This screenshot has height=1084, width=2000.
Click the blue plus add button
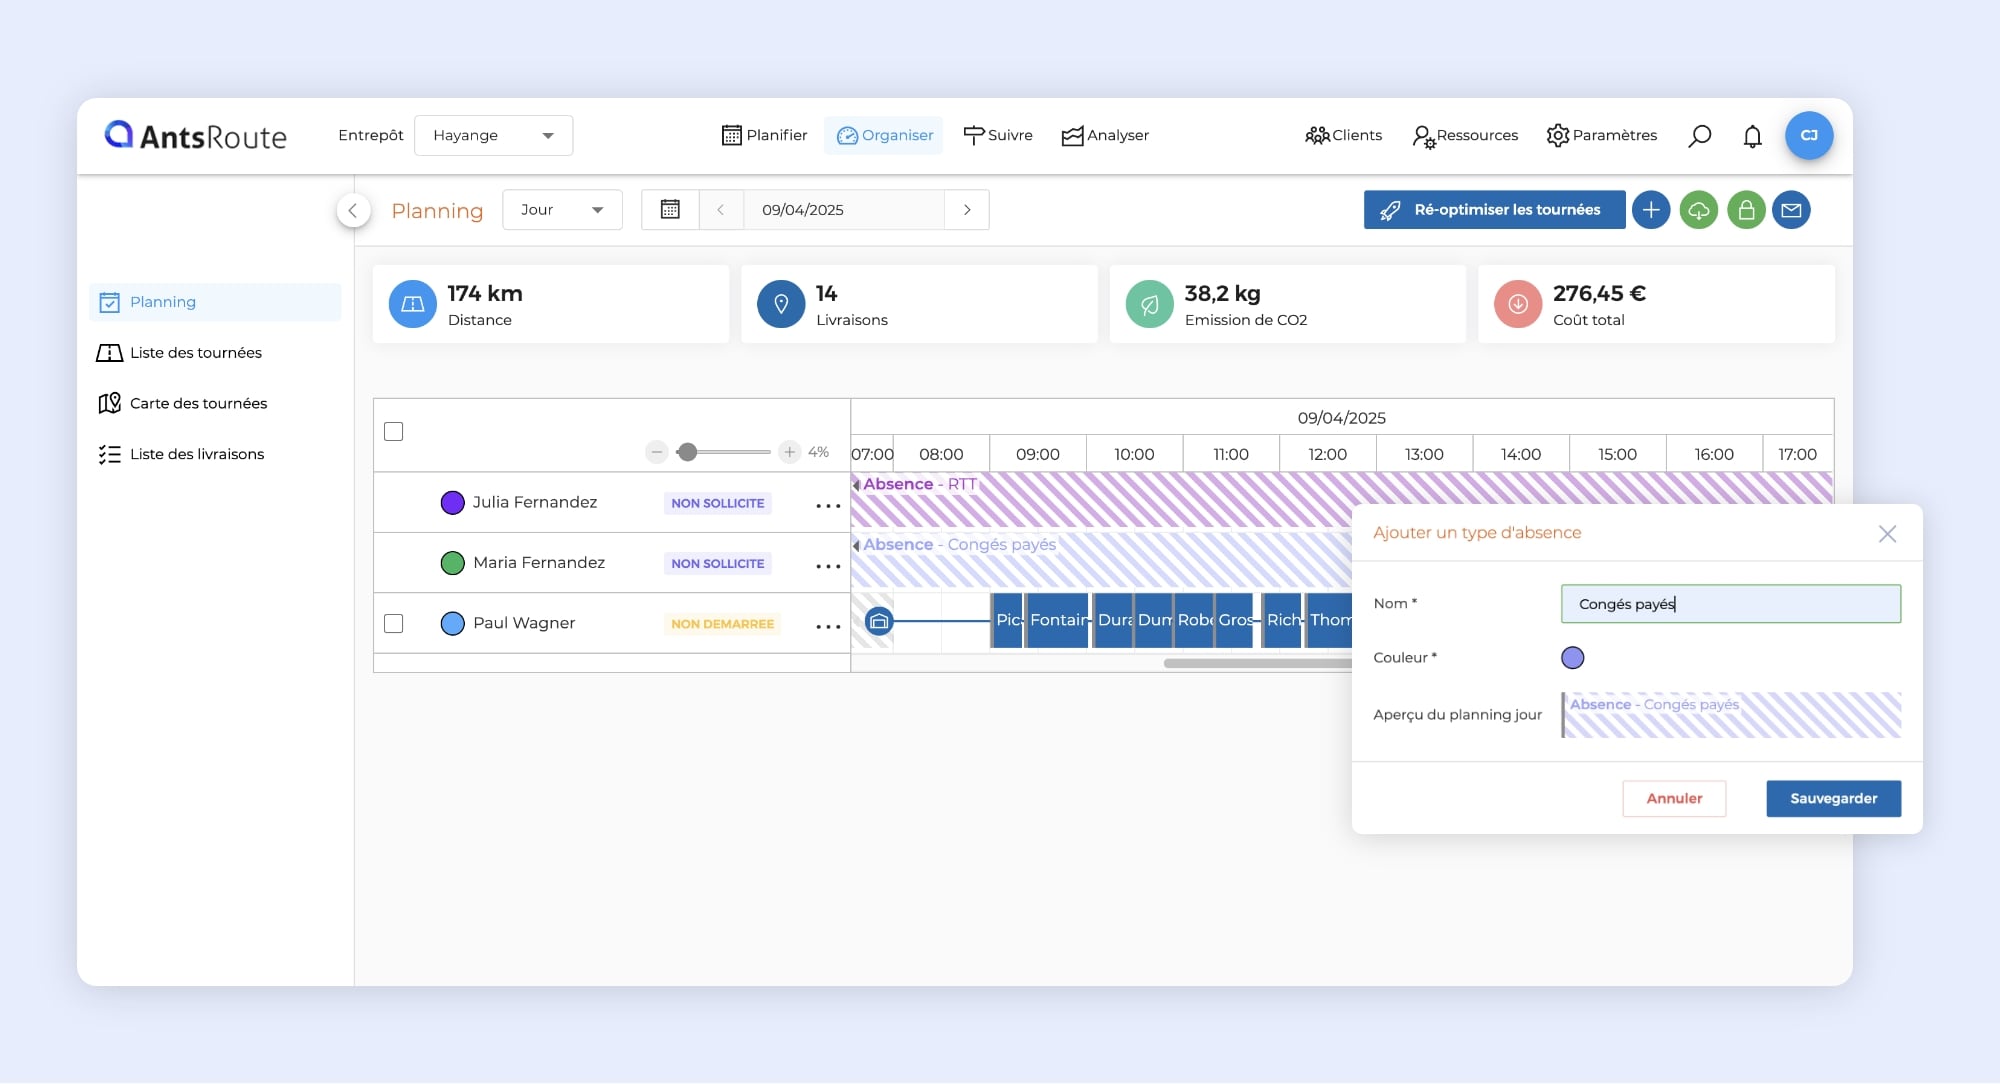click(1651, 210)
